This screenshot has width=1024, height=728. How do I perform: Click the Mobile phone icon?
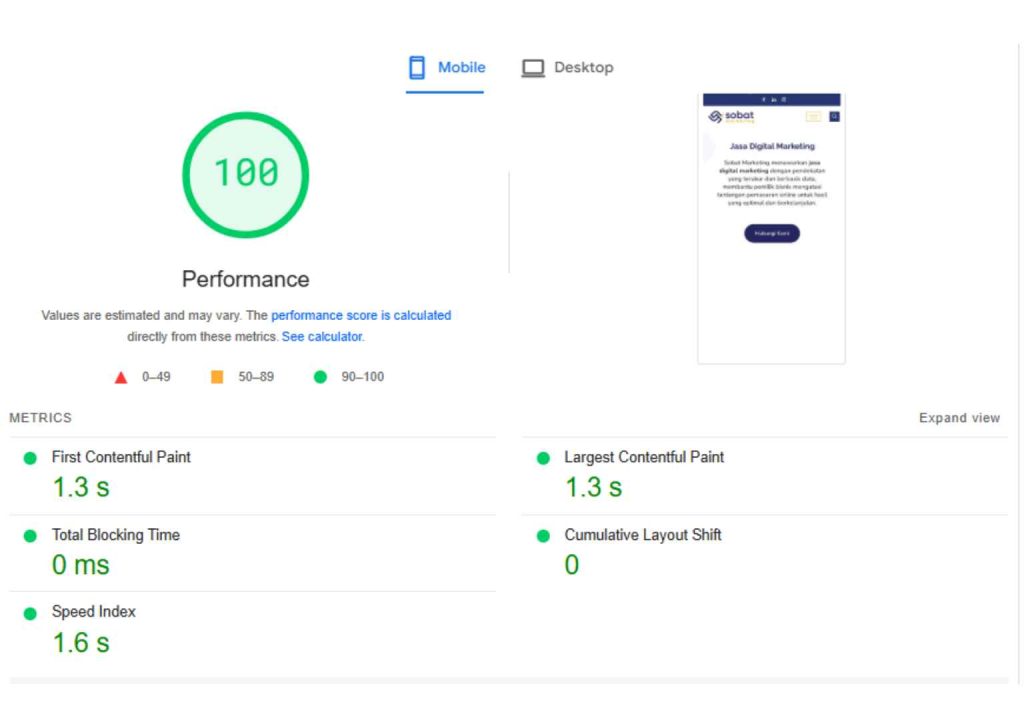pyautogui.click(x=417, y=68)
